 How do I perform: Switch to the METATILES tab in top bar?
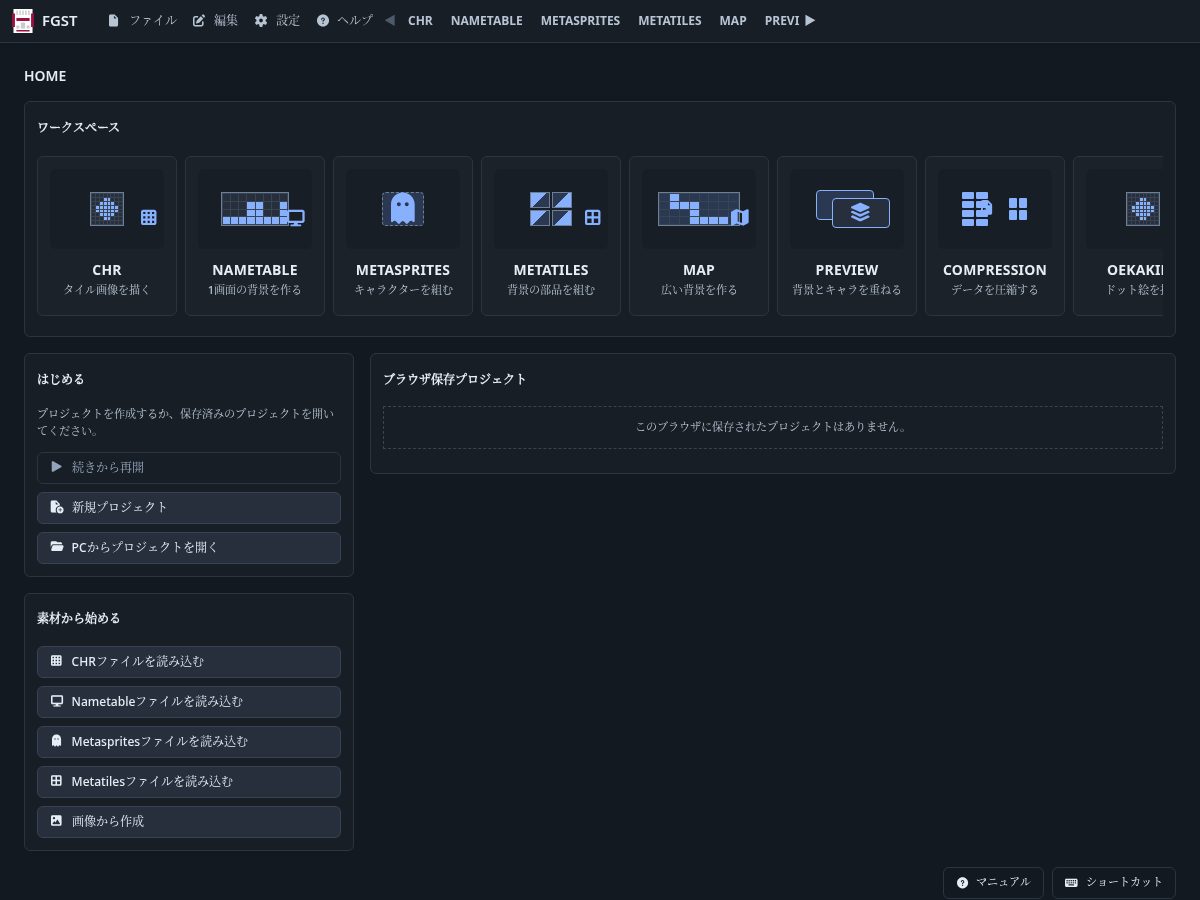point(670,20)
